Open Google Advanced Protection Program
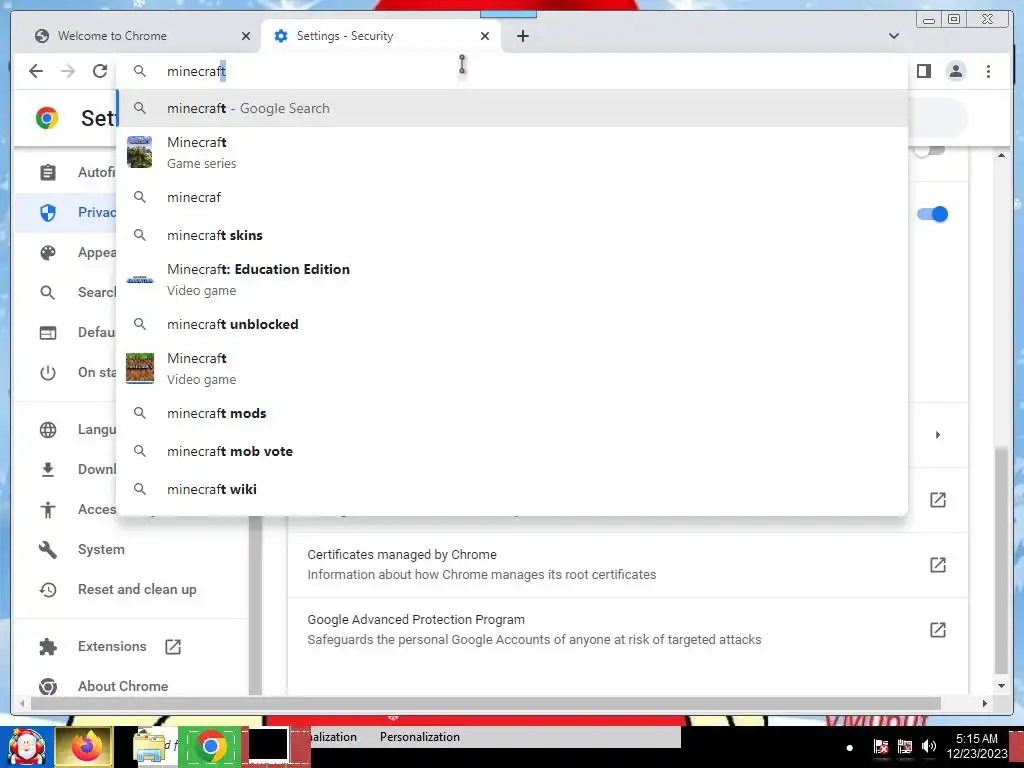Viewport: 1024px width, 768px height. click(x=628, y=630)
